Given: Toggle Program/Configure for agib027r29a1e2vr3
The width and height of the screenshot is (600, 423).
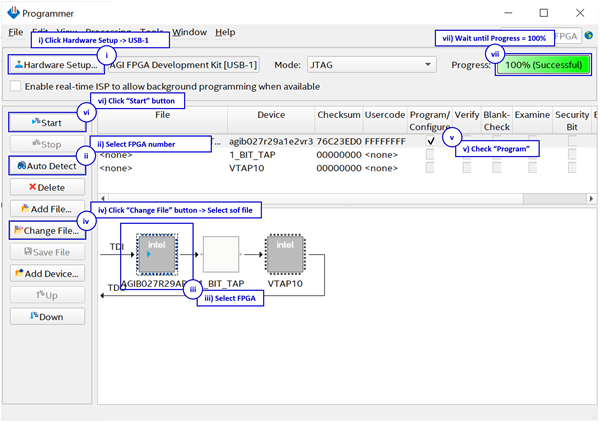Looking at the screenshot, I should click(x=430, y=141).
